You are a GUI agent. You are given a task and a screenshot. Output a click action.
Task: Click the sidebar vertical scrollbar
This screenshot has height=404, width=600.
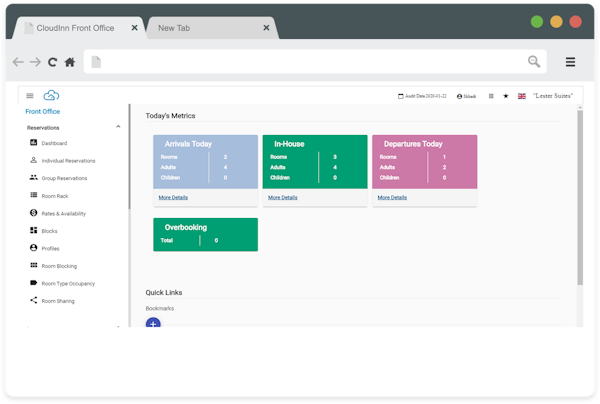129,157
